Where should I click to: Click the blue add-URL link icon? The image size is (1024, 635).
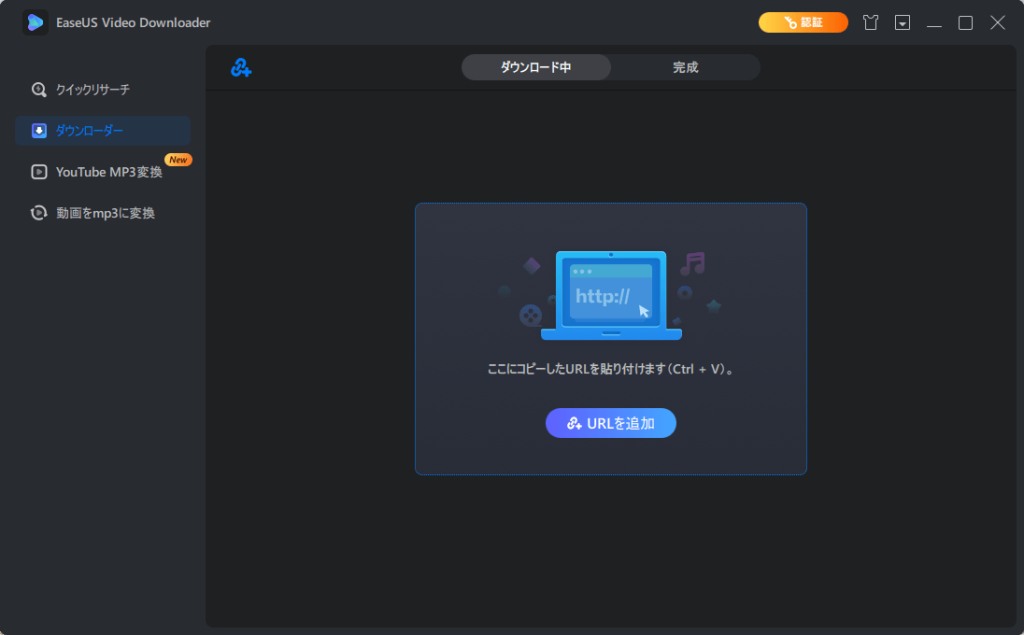(239, 67)
